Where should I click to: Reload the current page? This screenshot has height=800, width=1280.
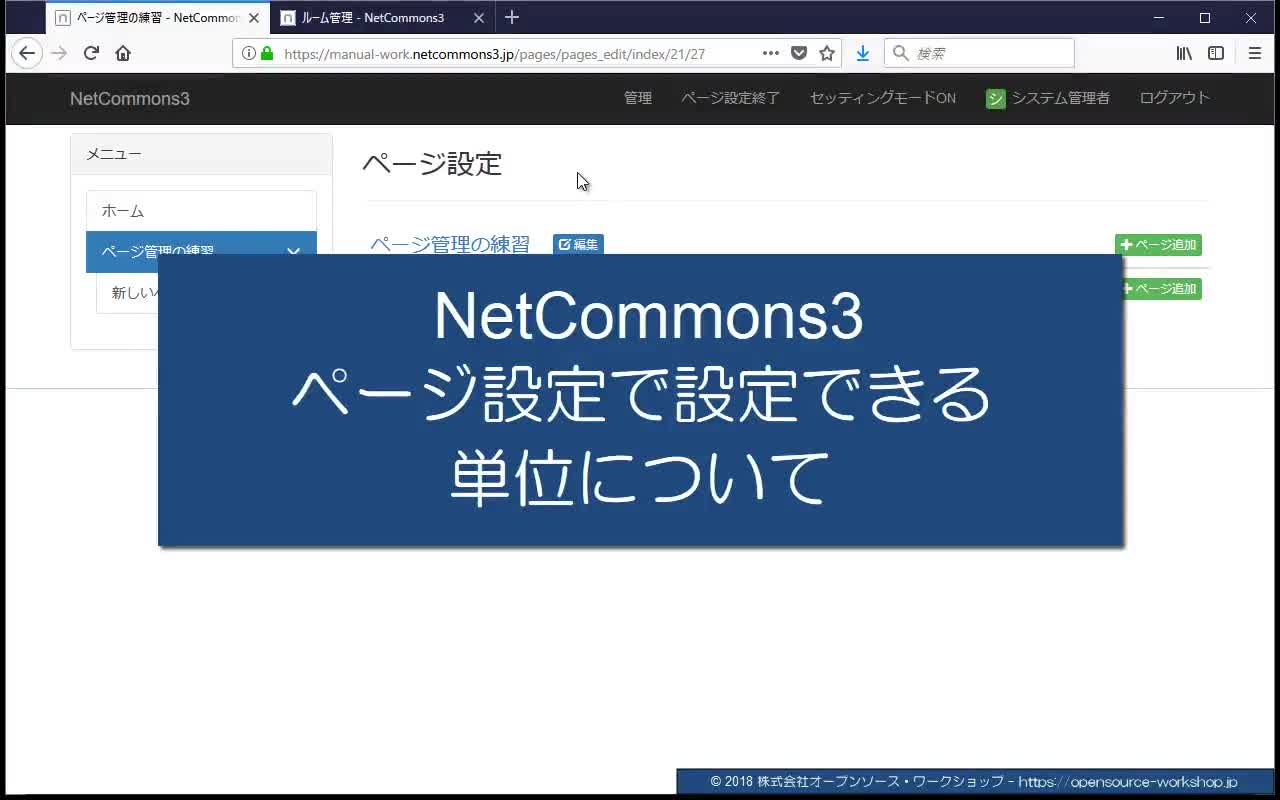tap(91, 53)
